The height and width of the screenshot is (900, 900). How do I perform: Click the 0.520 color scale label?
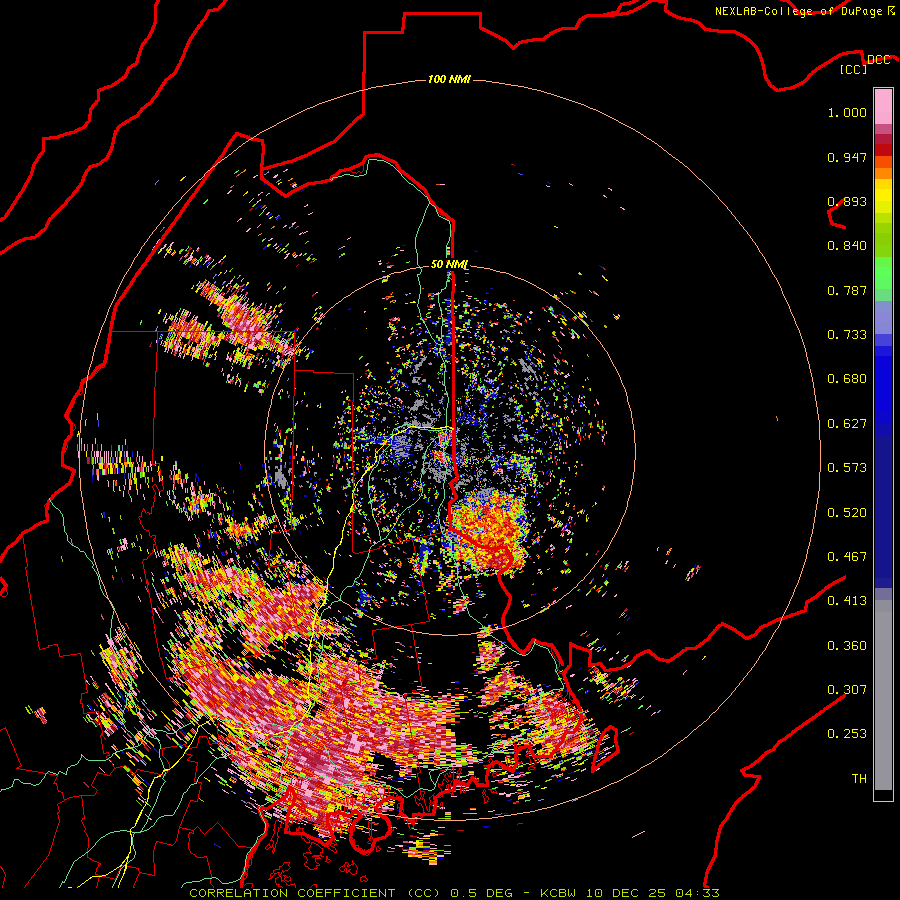point(847,513)
